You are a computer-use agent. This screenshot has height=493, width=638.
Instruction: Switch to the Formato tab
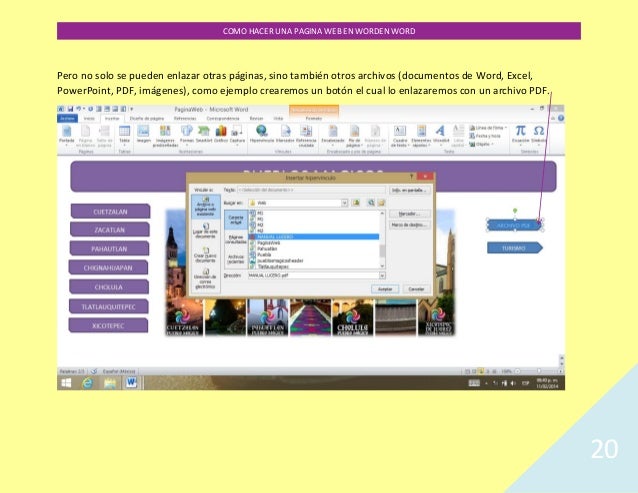click(314, 118)
